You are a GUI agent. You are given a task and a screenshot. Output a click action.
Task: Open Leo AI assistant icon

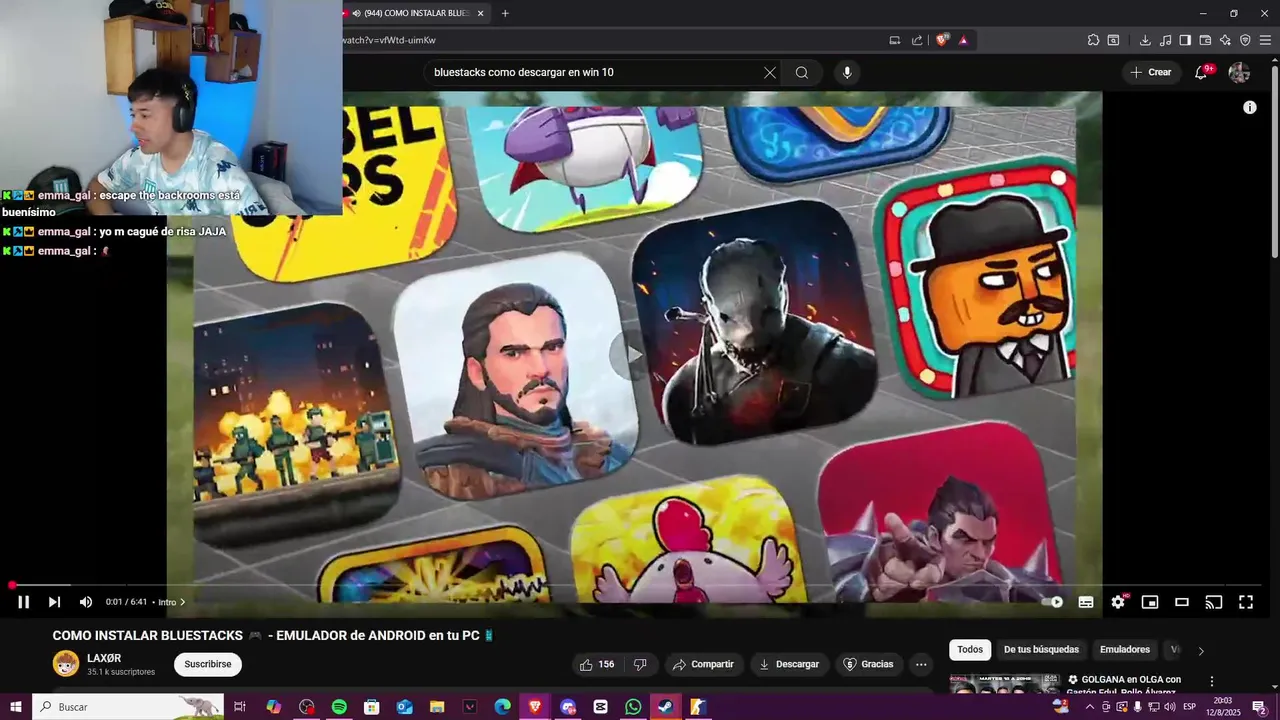coord(1225,40)
